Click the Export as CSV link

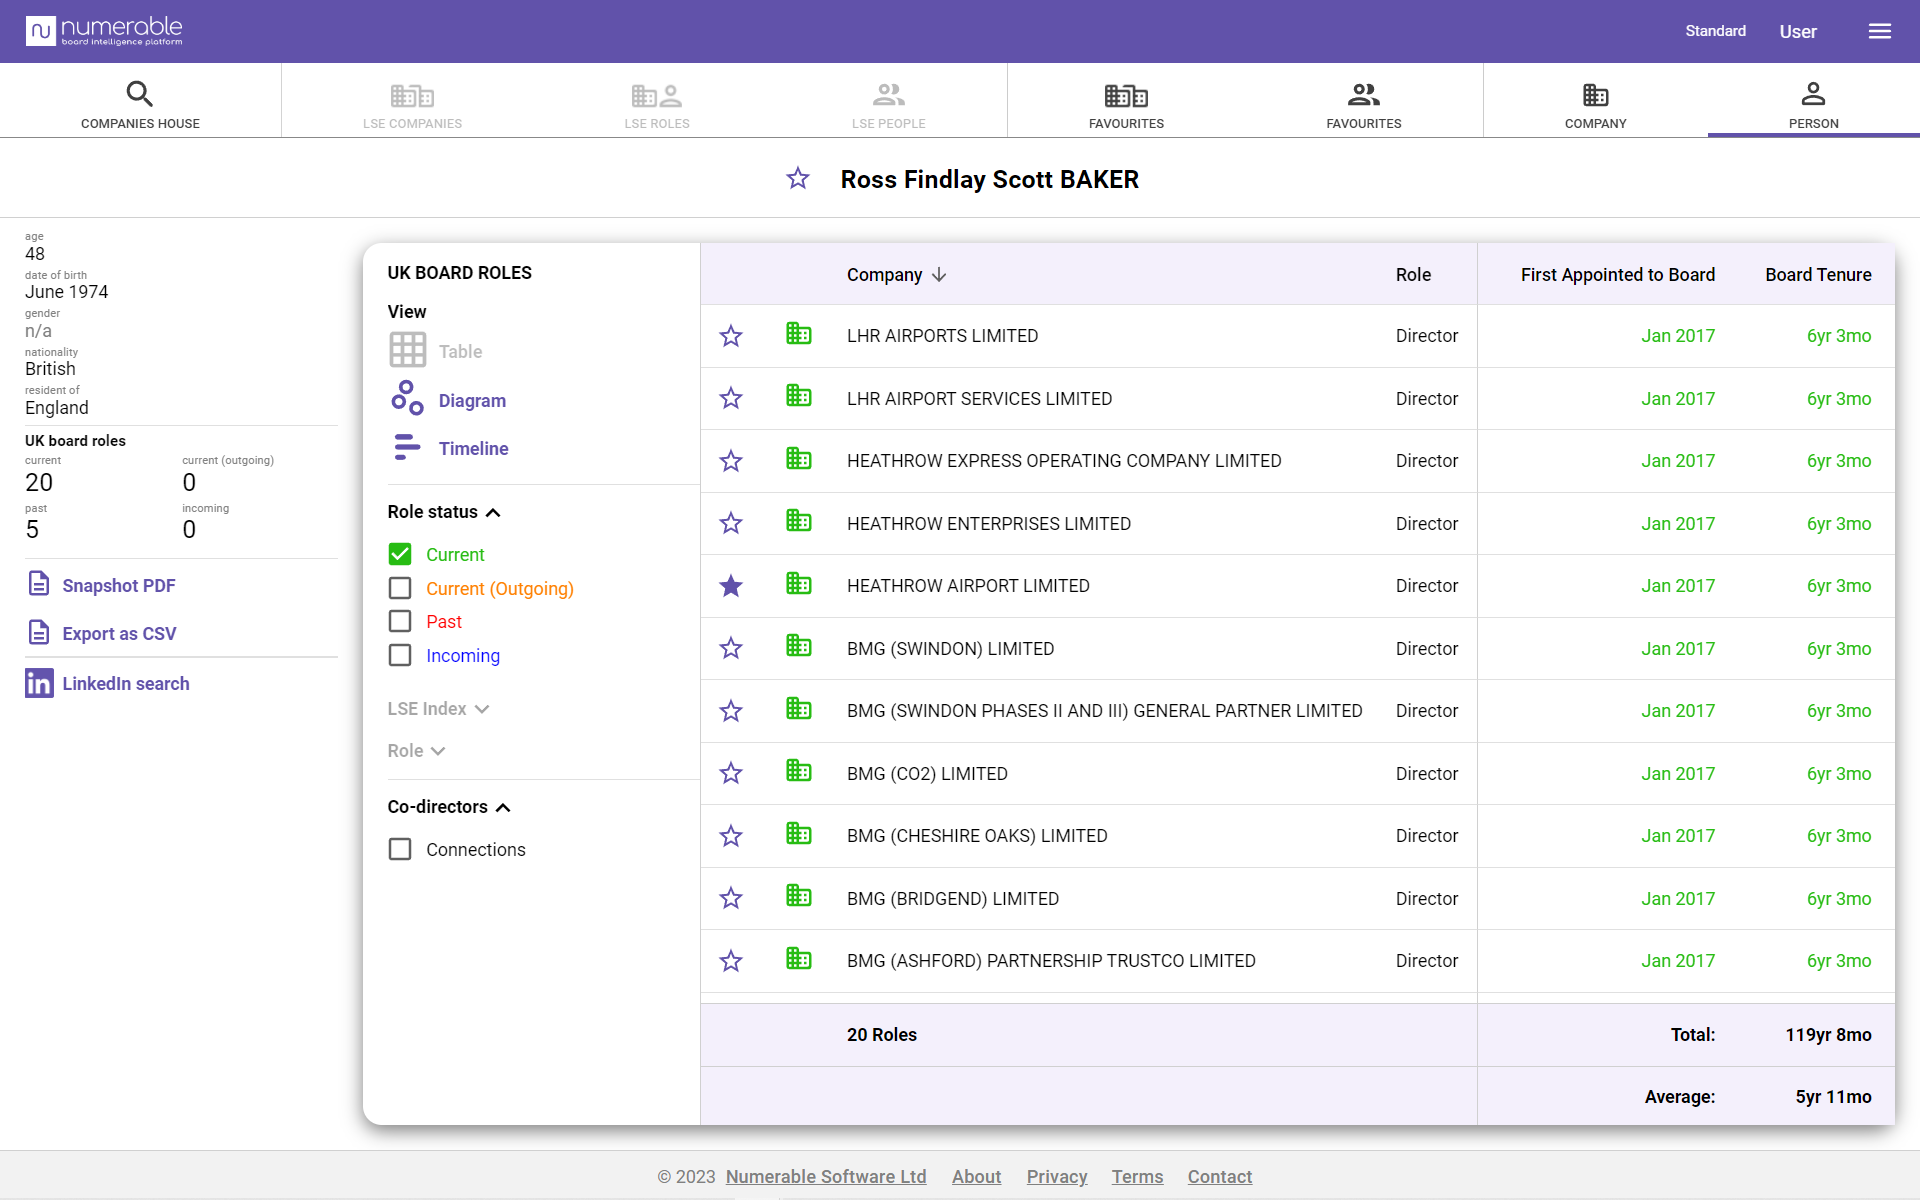point(119,634)
